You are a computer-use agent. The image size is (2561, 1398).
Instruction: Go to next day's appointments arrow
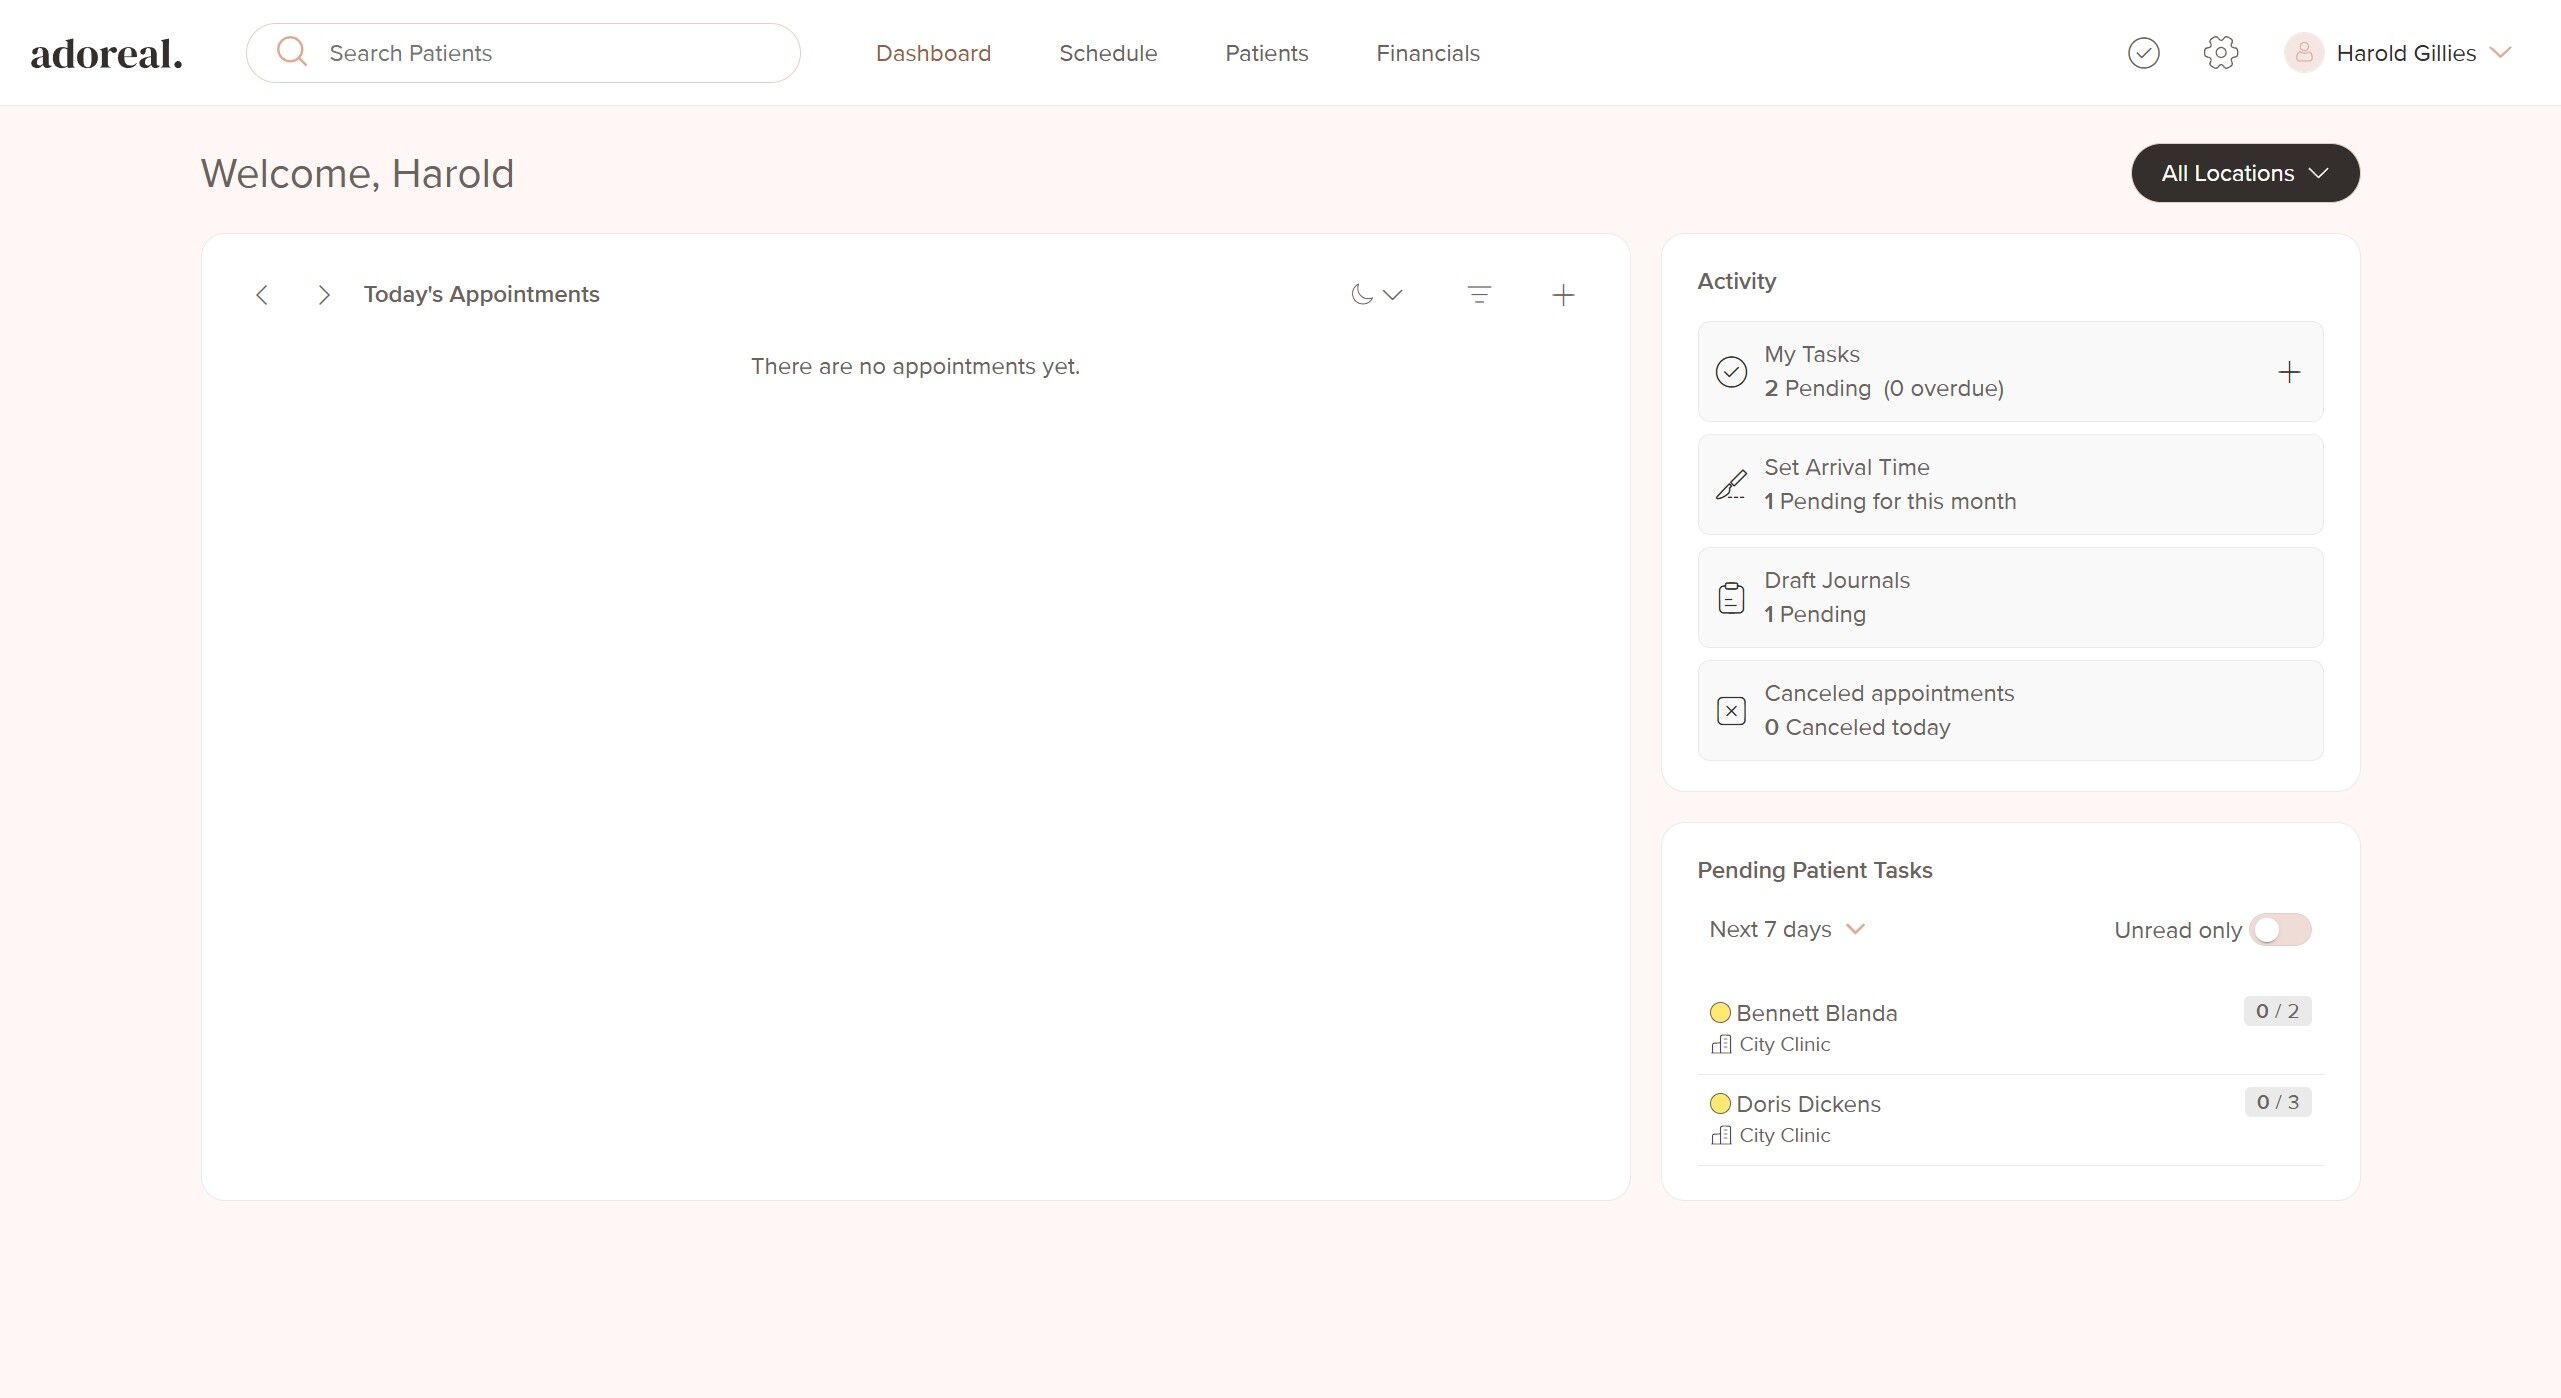tap(323, 295)
